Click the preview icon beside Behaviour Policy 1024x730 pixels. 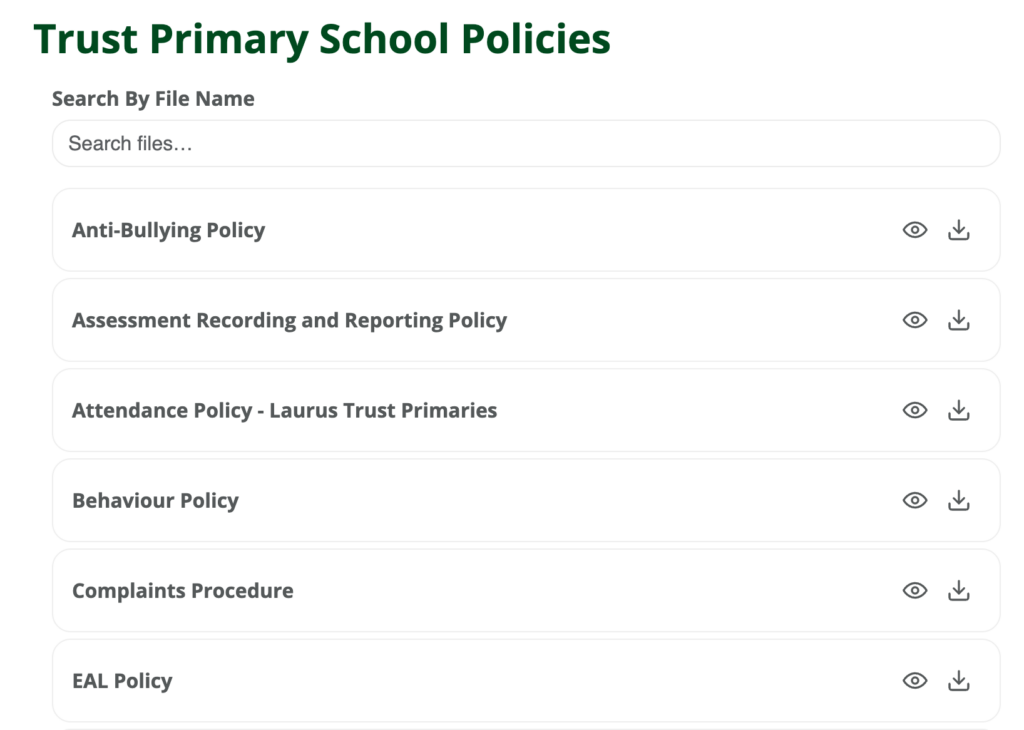point(916,500)
